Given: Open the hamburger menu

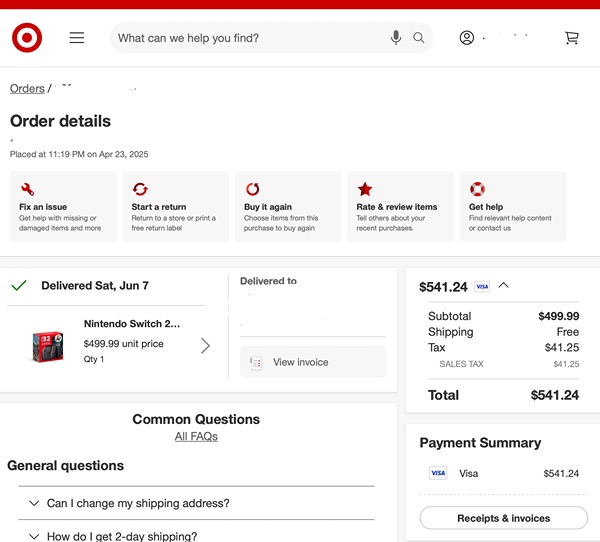Looking at the screenshot, I should pyautogui.click(x=77, y=38).
